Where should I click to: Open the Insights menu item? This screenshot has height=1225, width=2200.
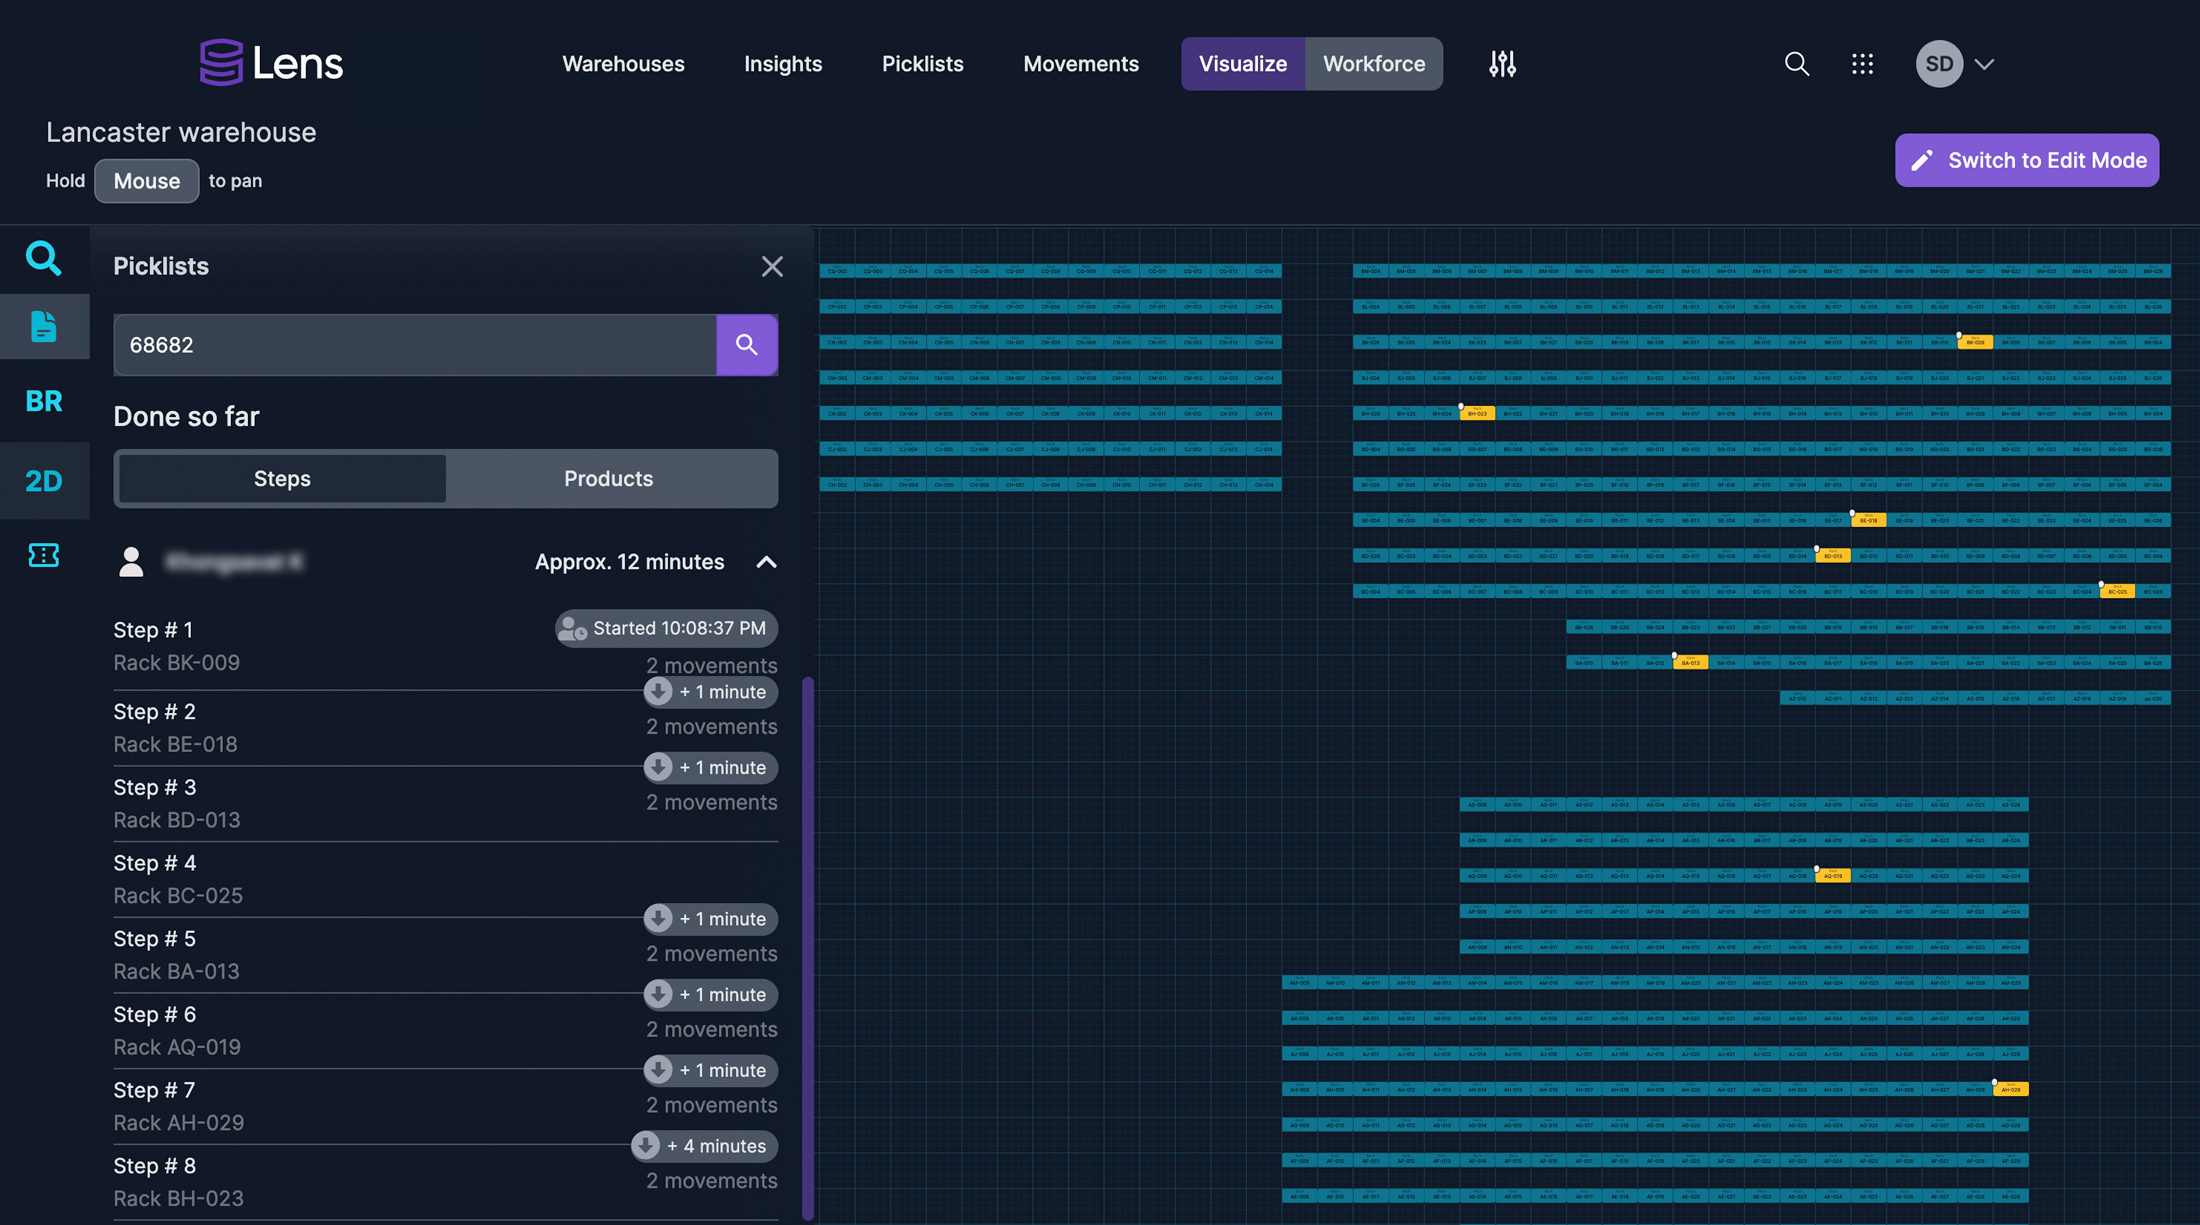[783, 63]
